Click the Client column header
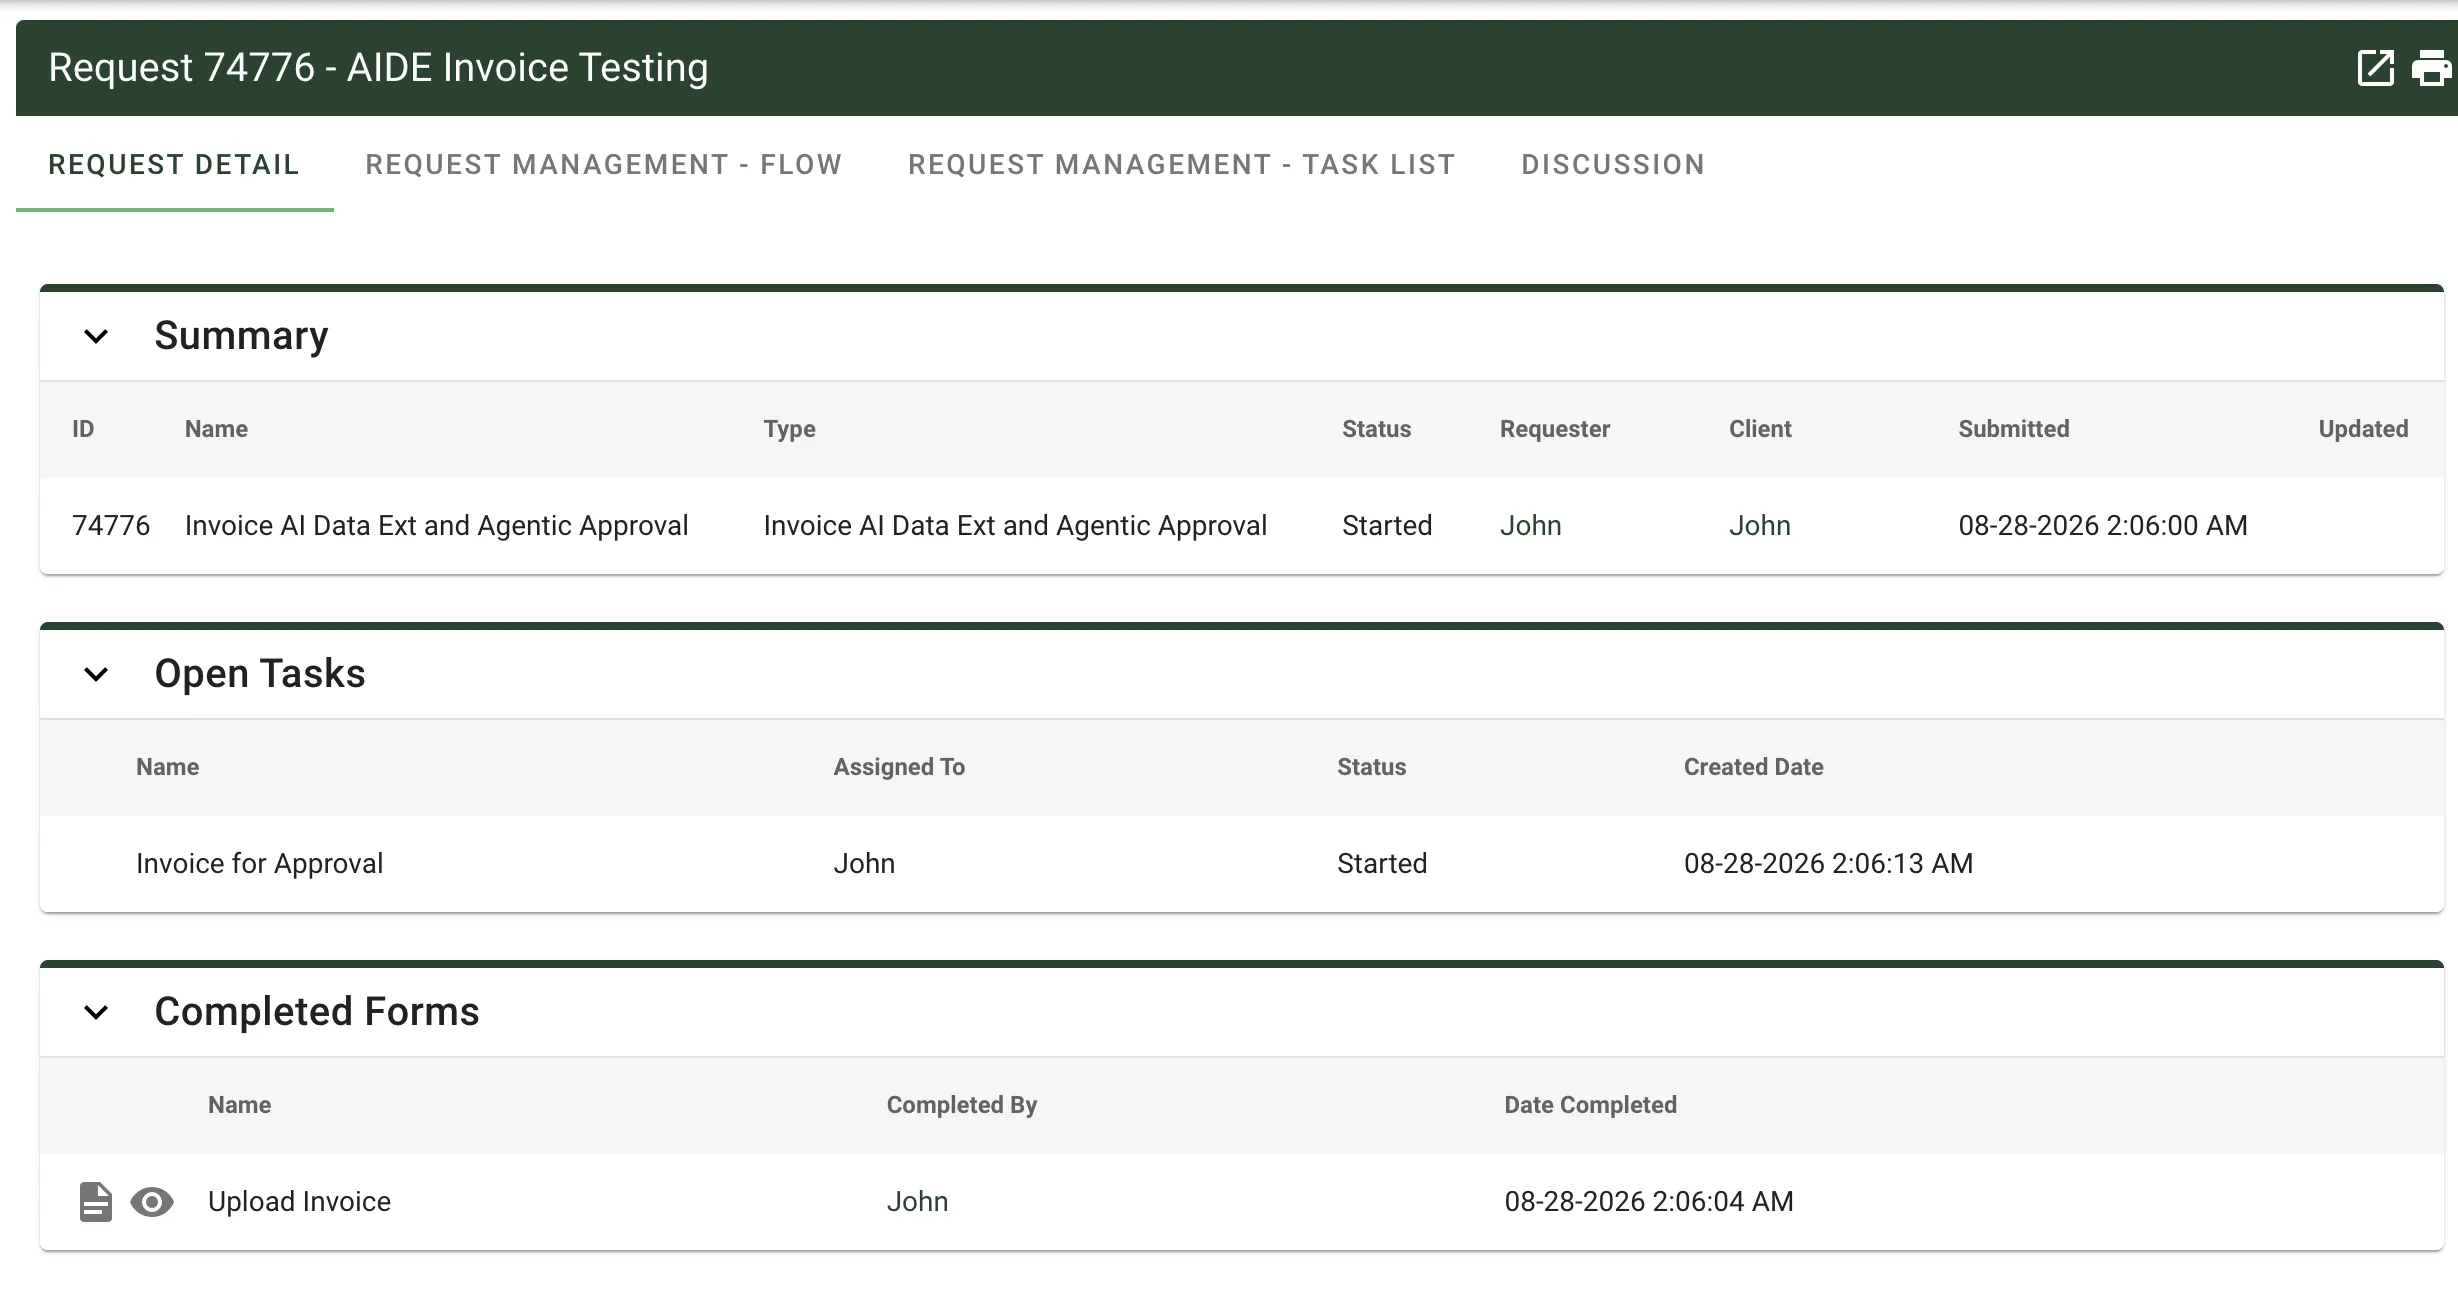This screenshot has width=2458, height=1294. point(1760,429)
